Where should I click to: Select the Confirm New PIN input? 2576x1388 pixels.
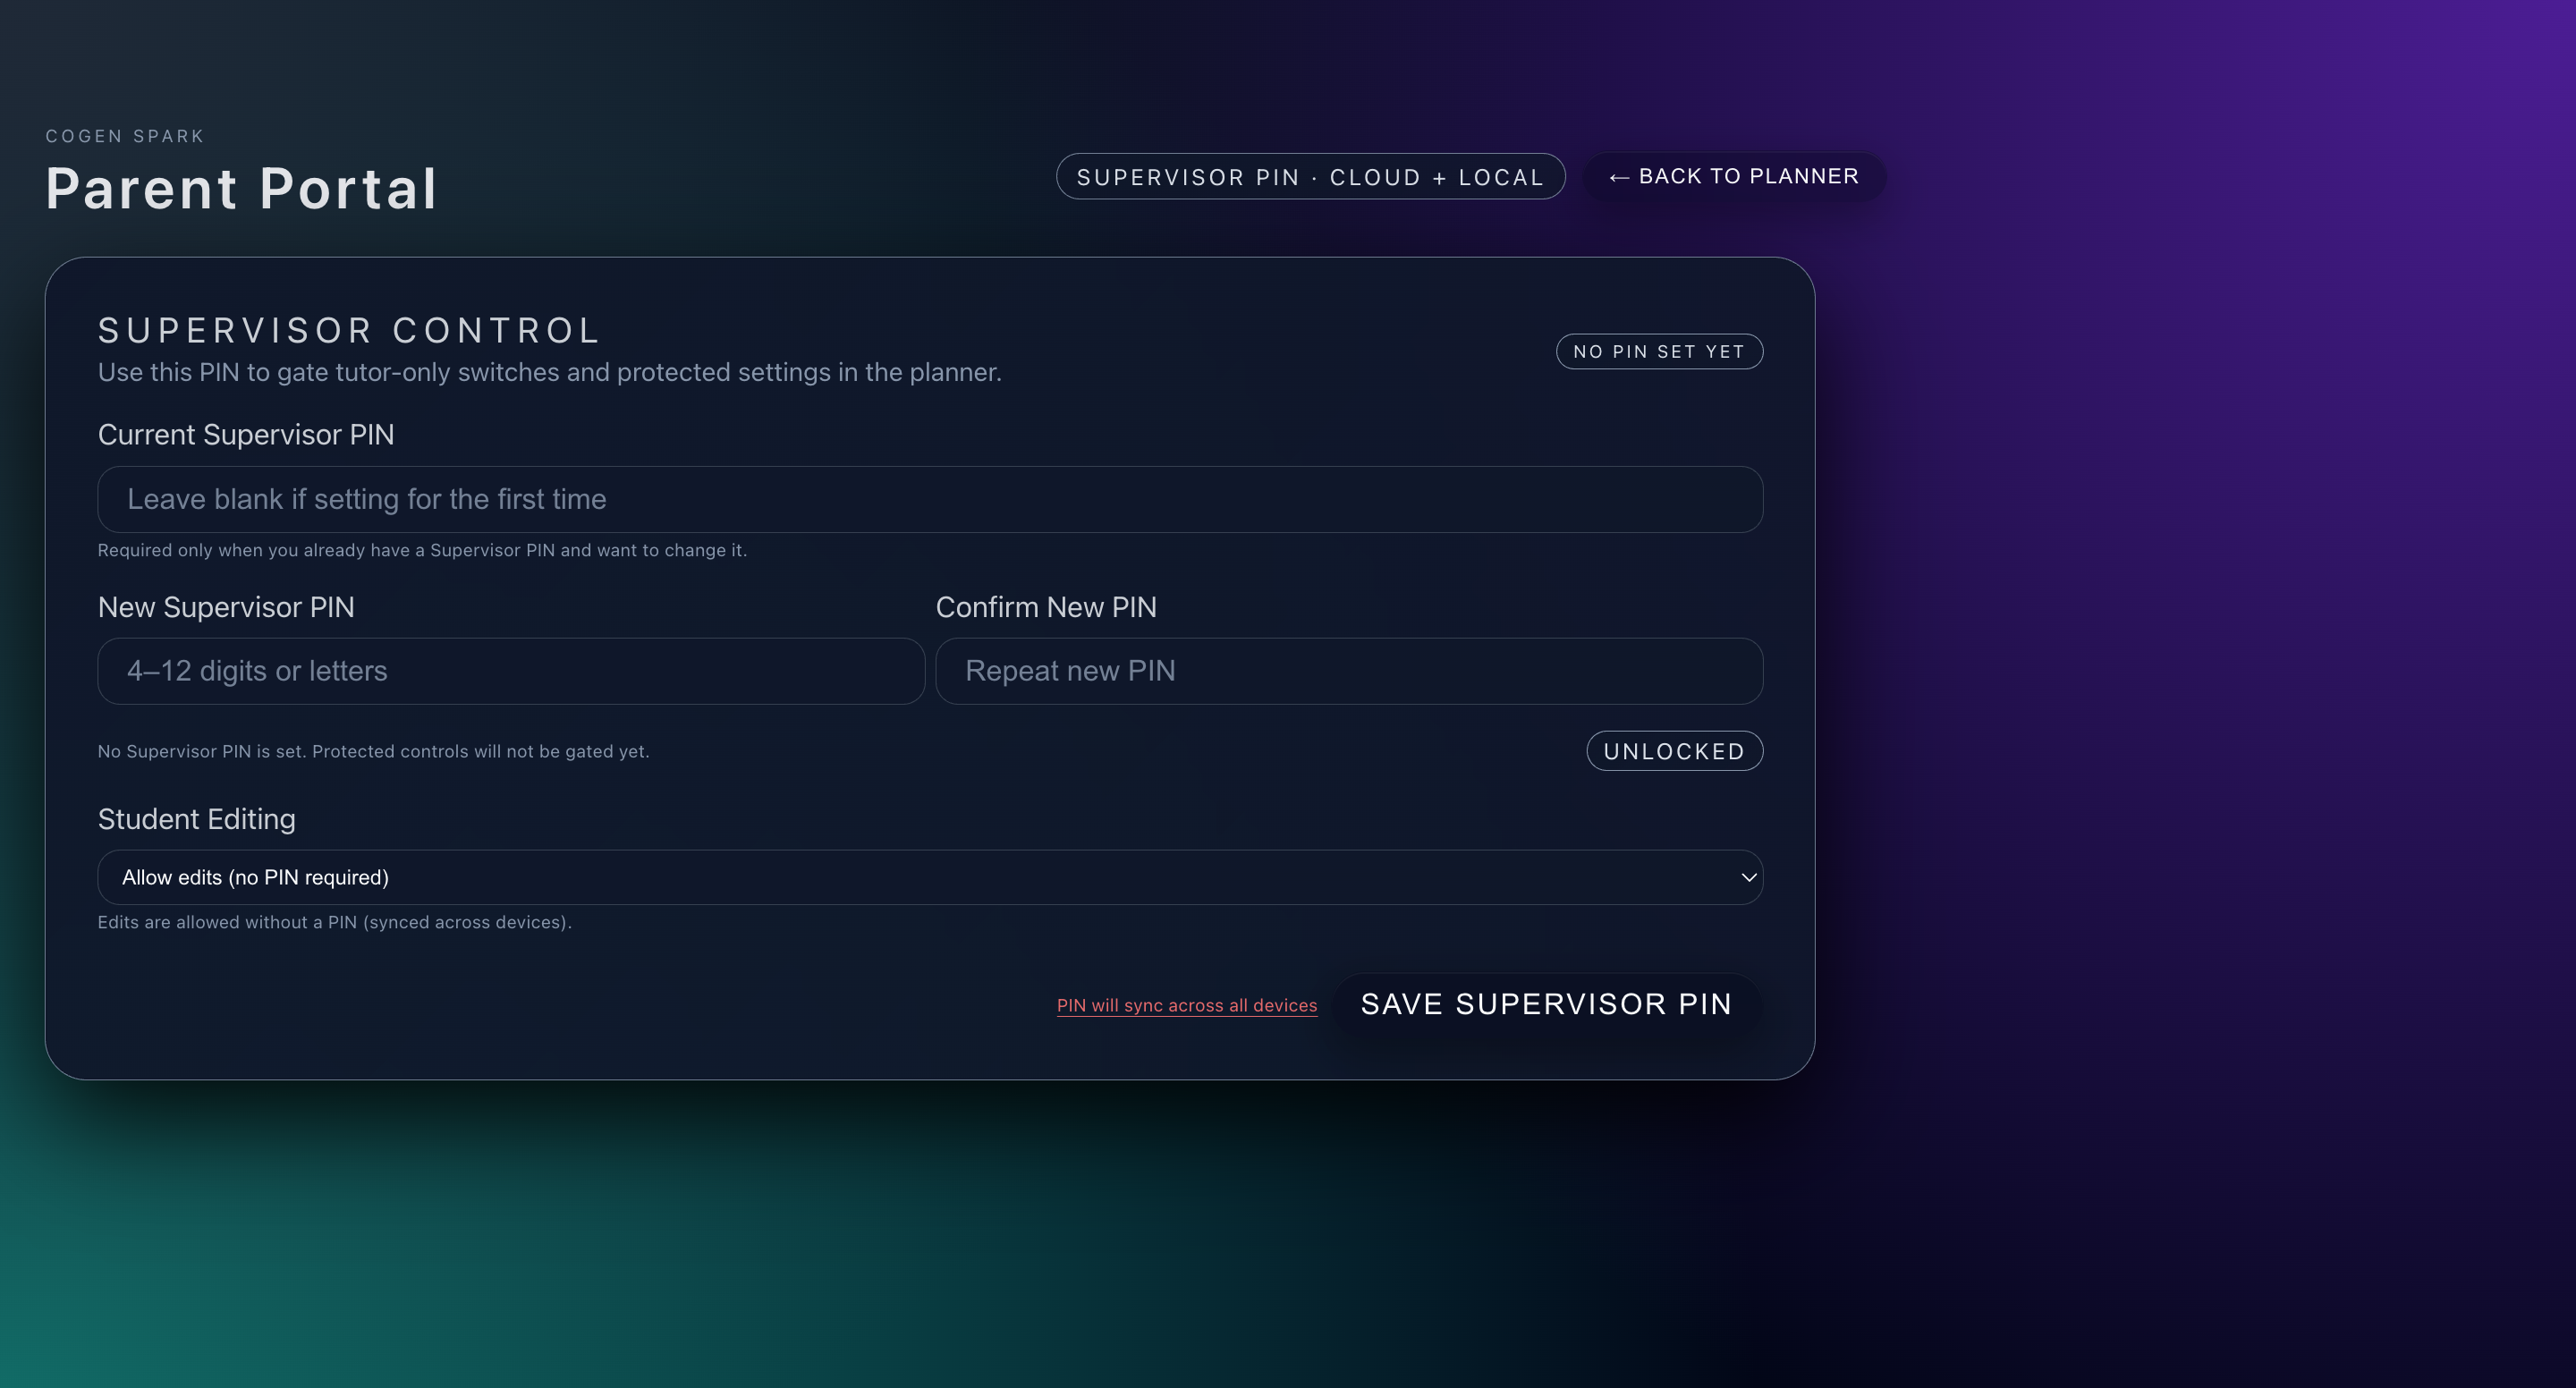point(1348,671)
